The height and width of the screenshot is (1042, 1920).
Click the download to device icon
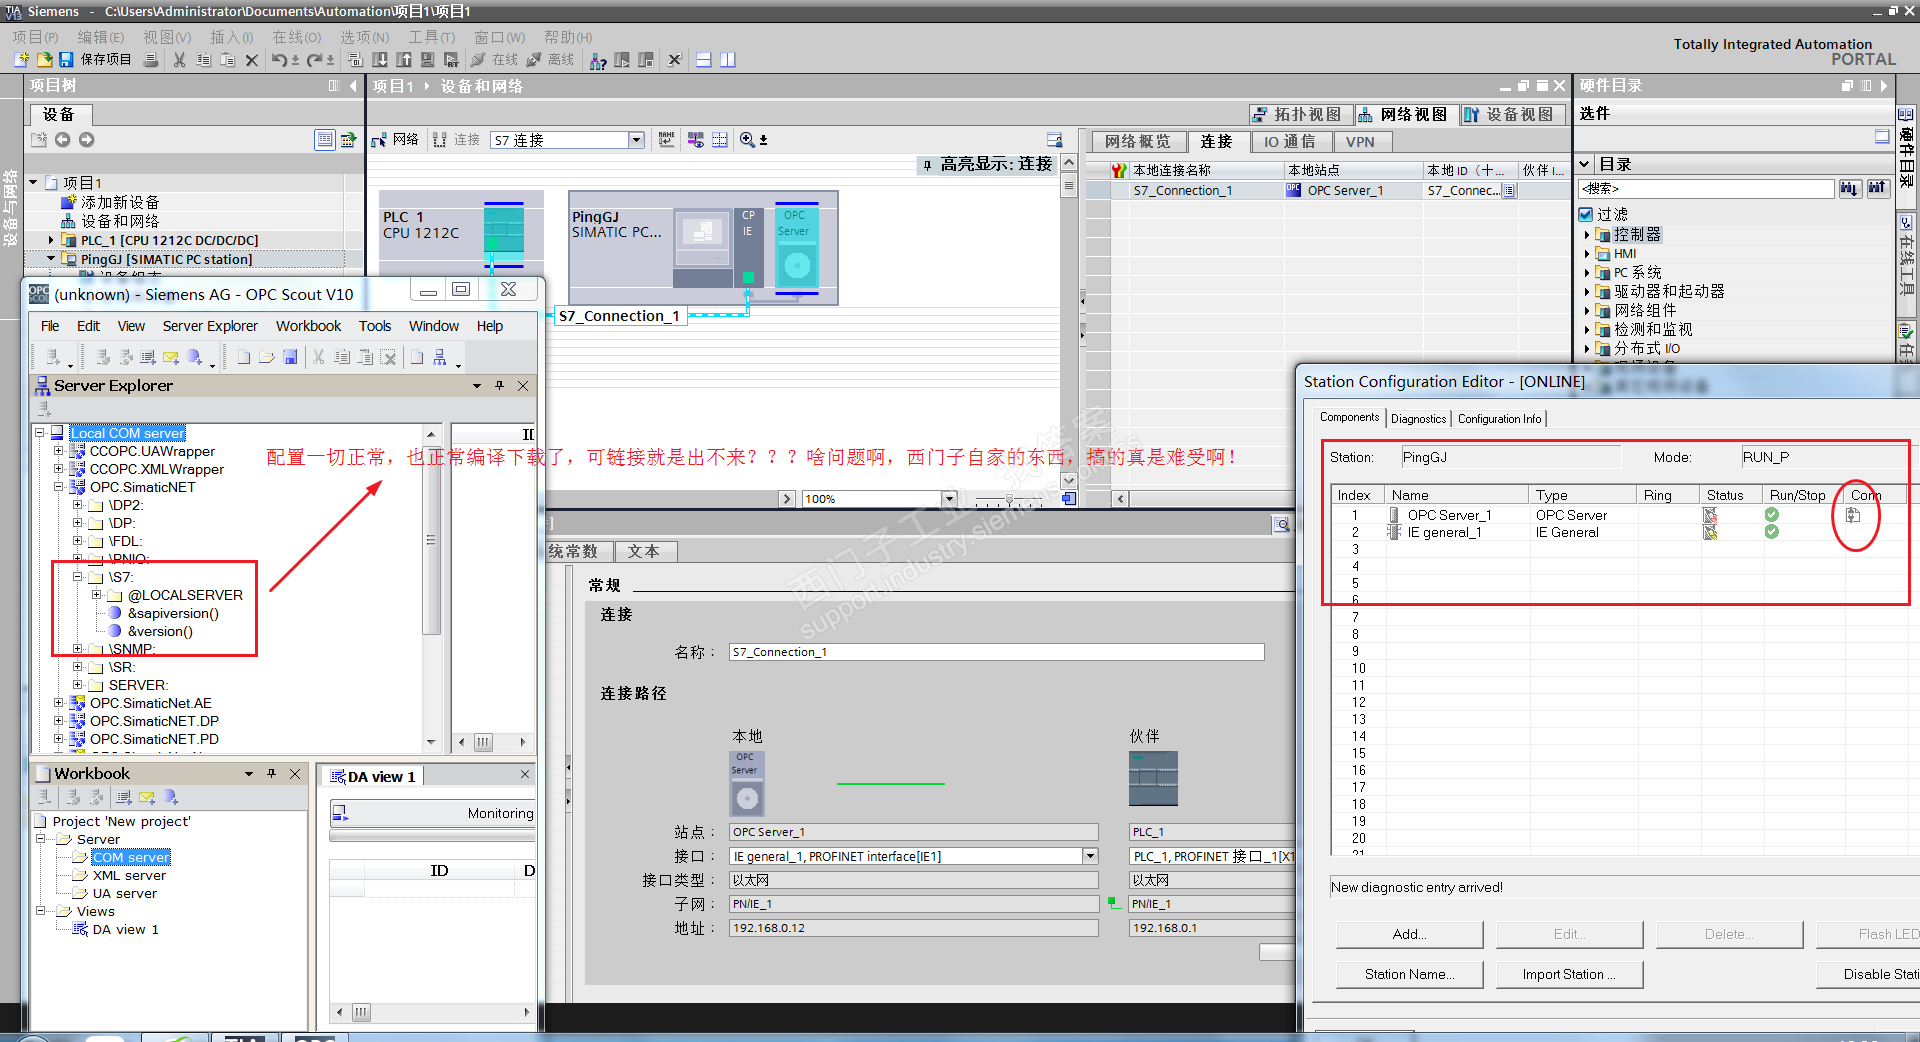380,60
